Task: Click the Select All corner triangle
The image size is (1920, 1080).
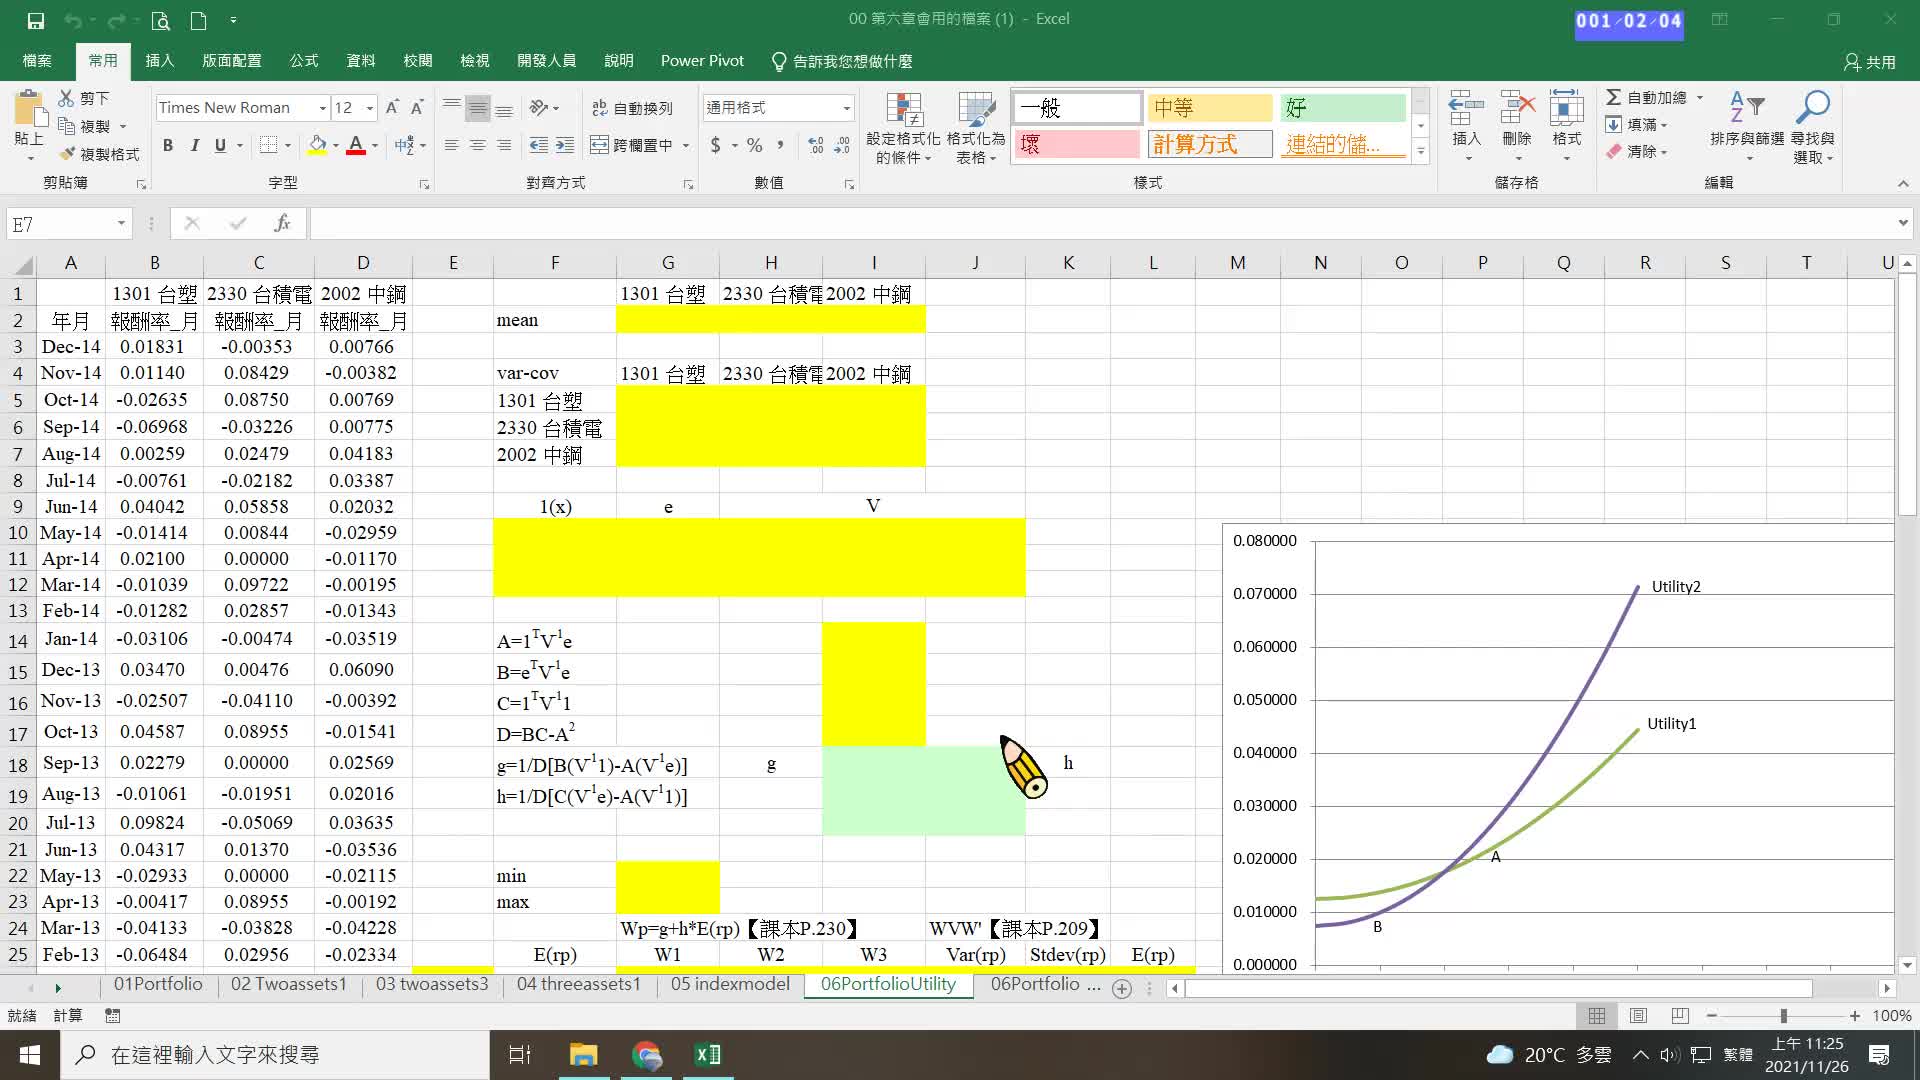Action: [x=23, y=265]
